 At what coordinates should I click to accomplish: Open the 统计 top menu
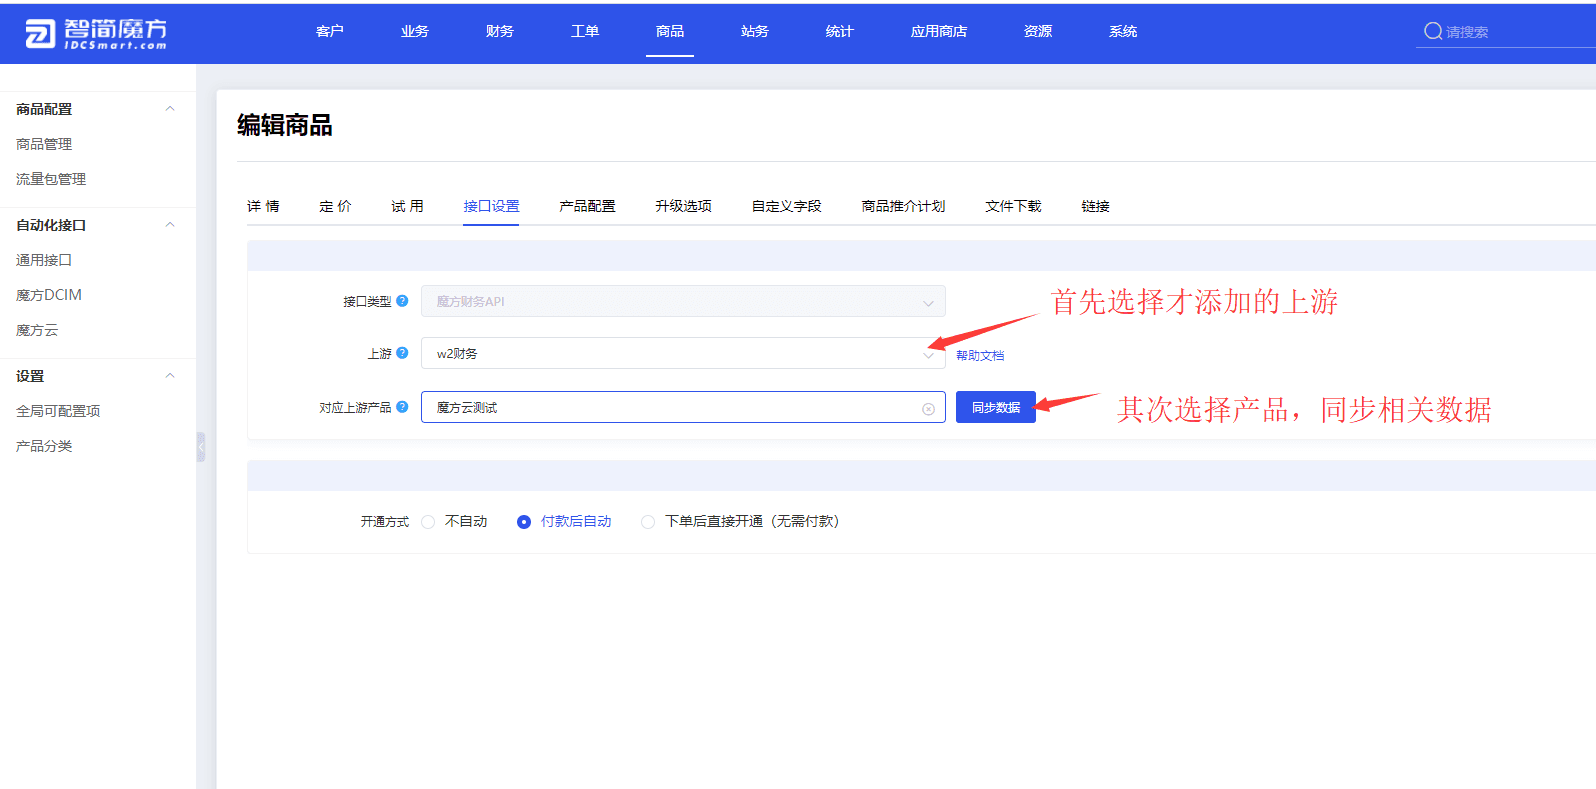point(840,31)
